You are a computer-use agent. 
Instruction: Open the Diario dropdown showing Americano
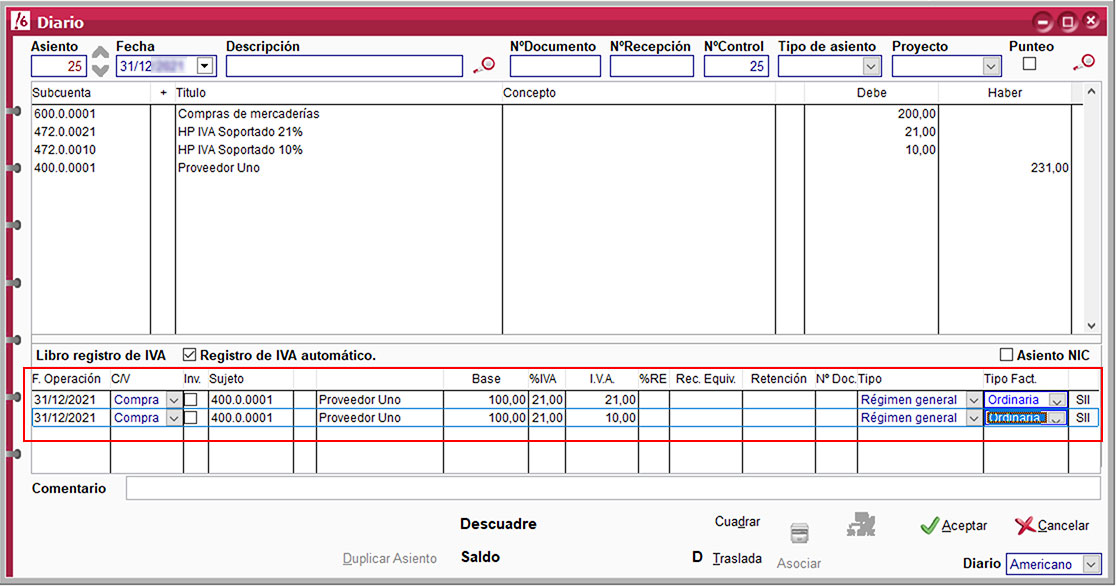[x=1090, y=564]
